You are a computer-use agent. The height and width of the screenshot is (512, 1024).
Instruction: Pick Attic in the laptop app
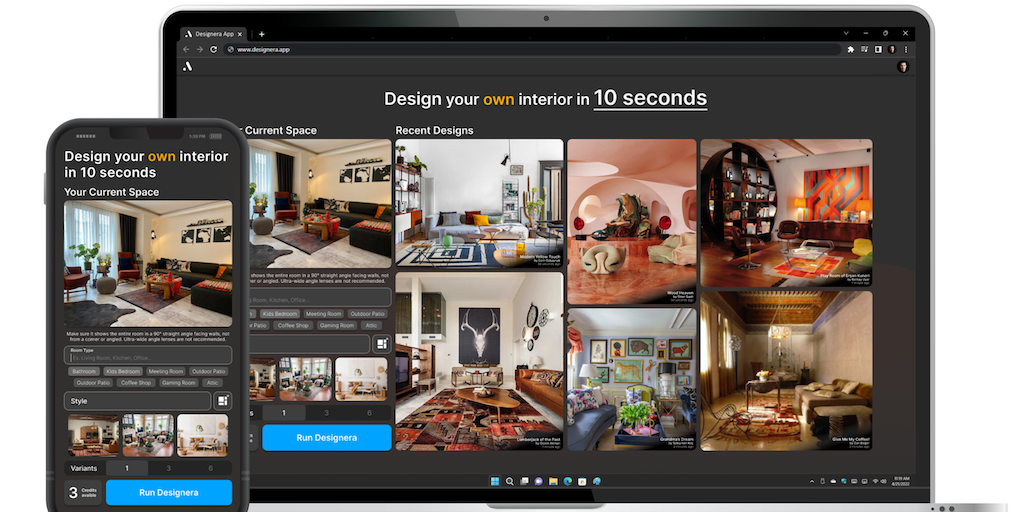coord(371,325)
